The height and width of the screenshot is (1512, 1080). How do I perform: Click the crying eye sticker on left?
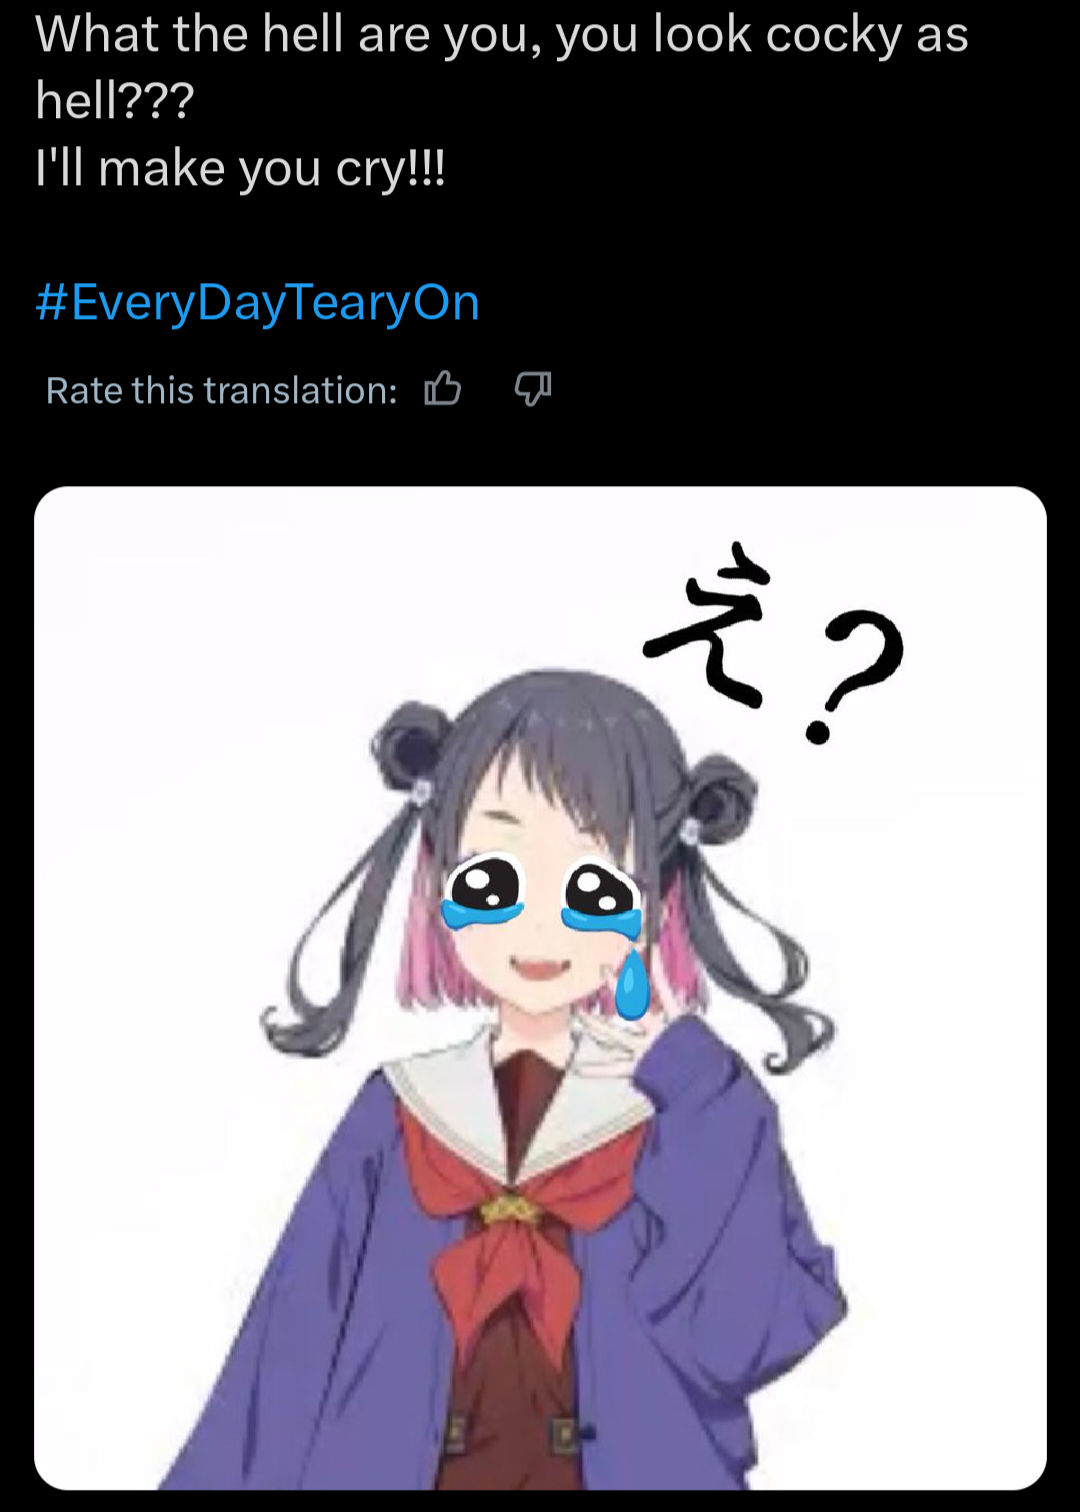483,893
